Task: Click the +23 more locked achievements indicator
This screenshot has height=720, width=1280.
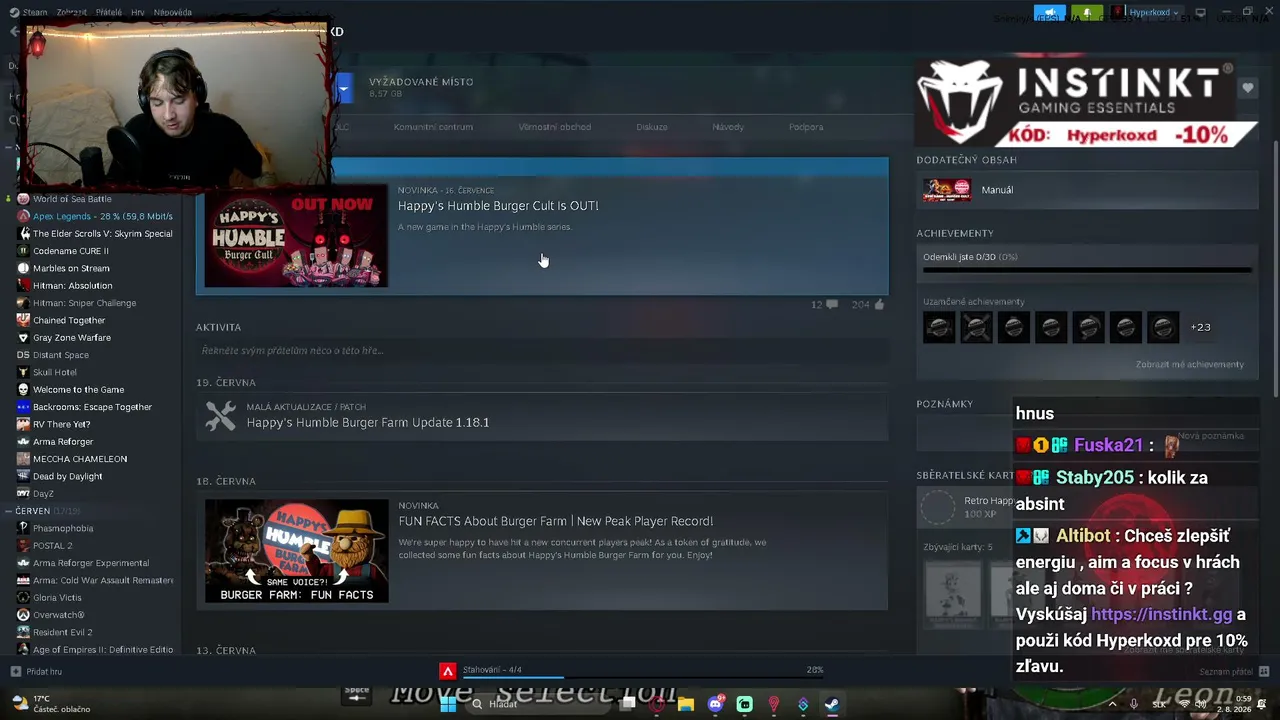Action: coord(1200,327)
